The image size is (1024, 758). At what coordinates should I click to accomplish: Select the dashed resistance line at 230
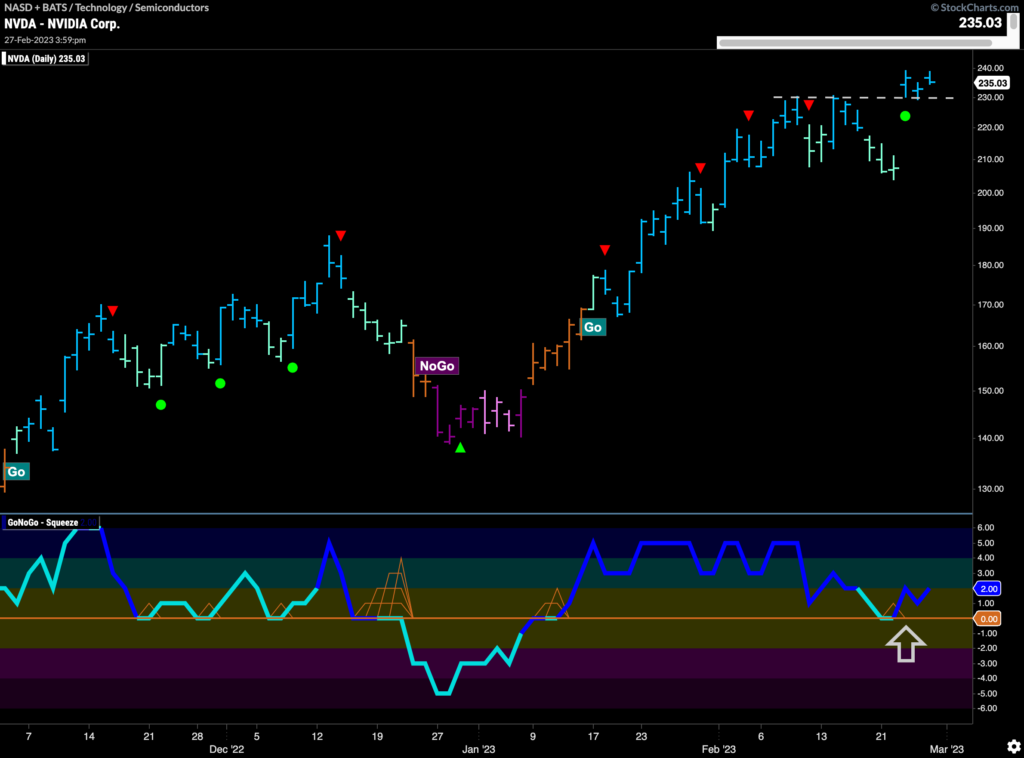(860, 97)
